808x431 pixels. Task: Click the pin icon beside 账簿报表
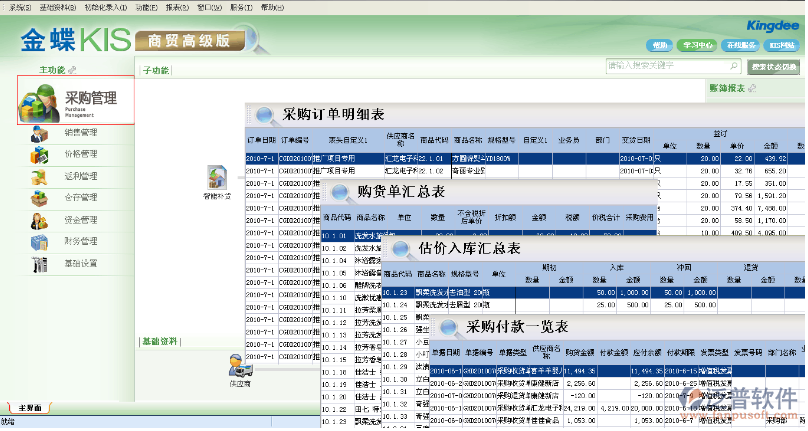751,89
